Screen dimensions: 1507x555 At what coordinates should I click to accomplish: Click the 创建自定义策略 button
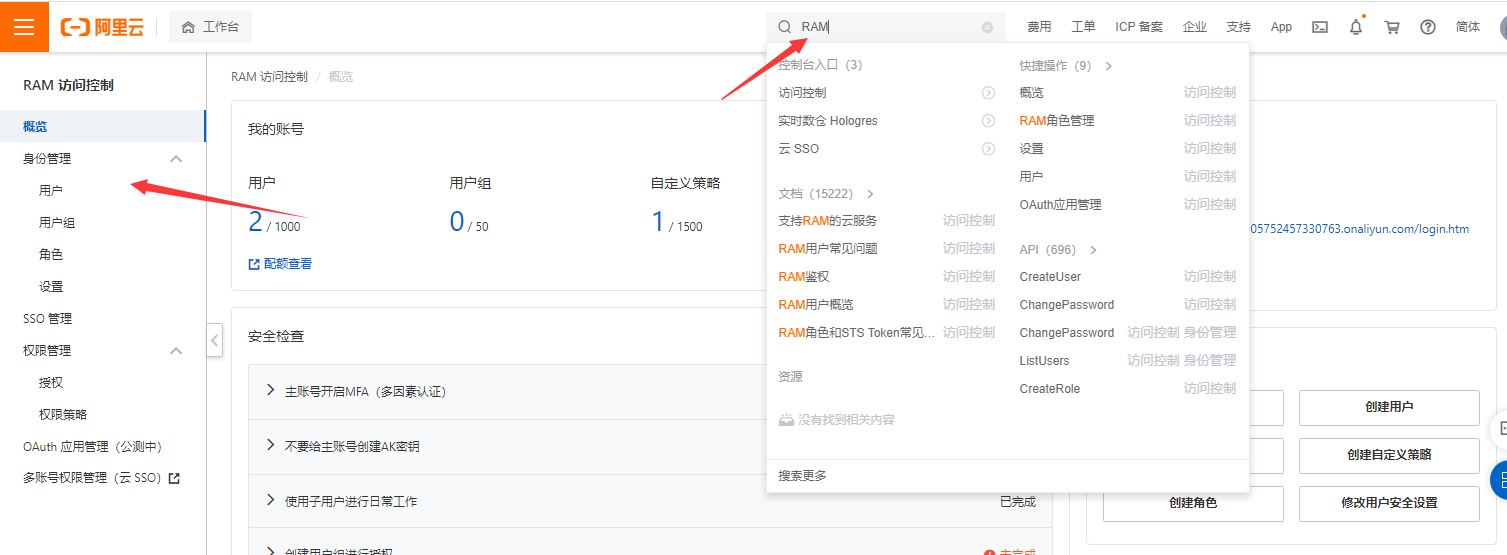click(x=1389, y=455)
